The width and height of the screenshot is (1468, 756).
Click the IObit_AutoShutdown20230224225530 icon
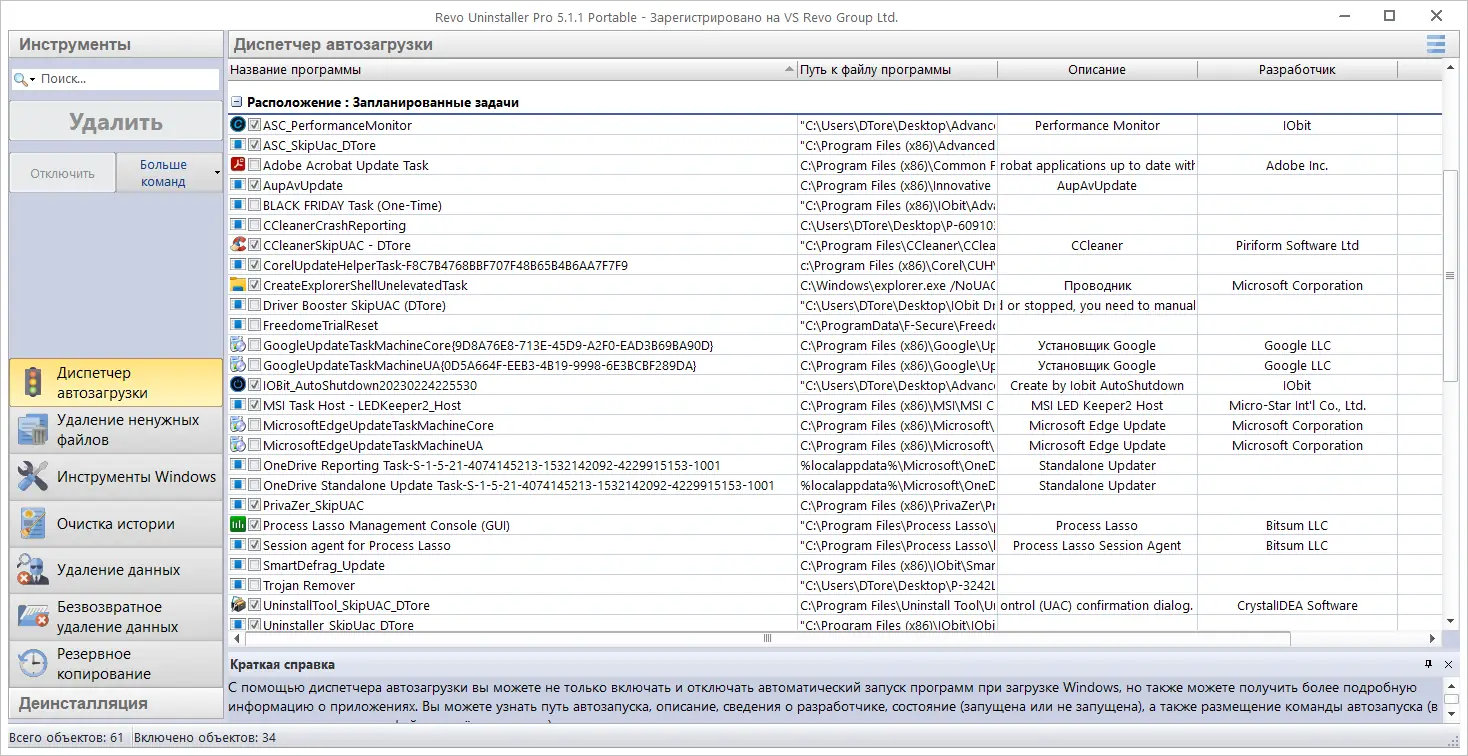238,385
